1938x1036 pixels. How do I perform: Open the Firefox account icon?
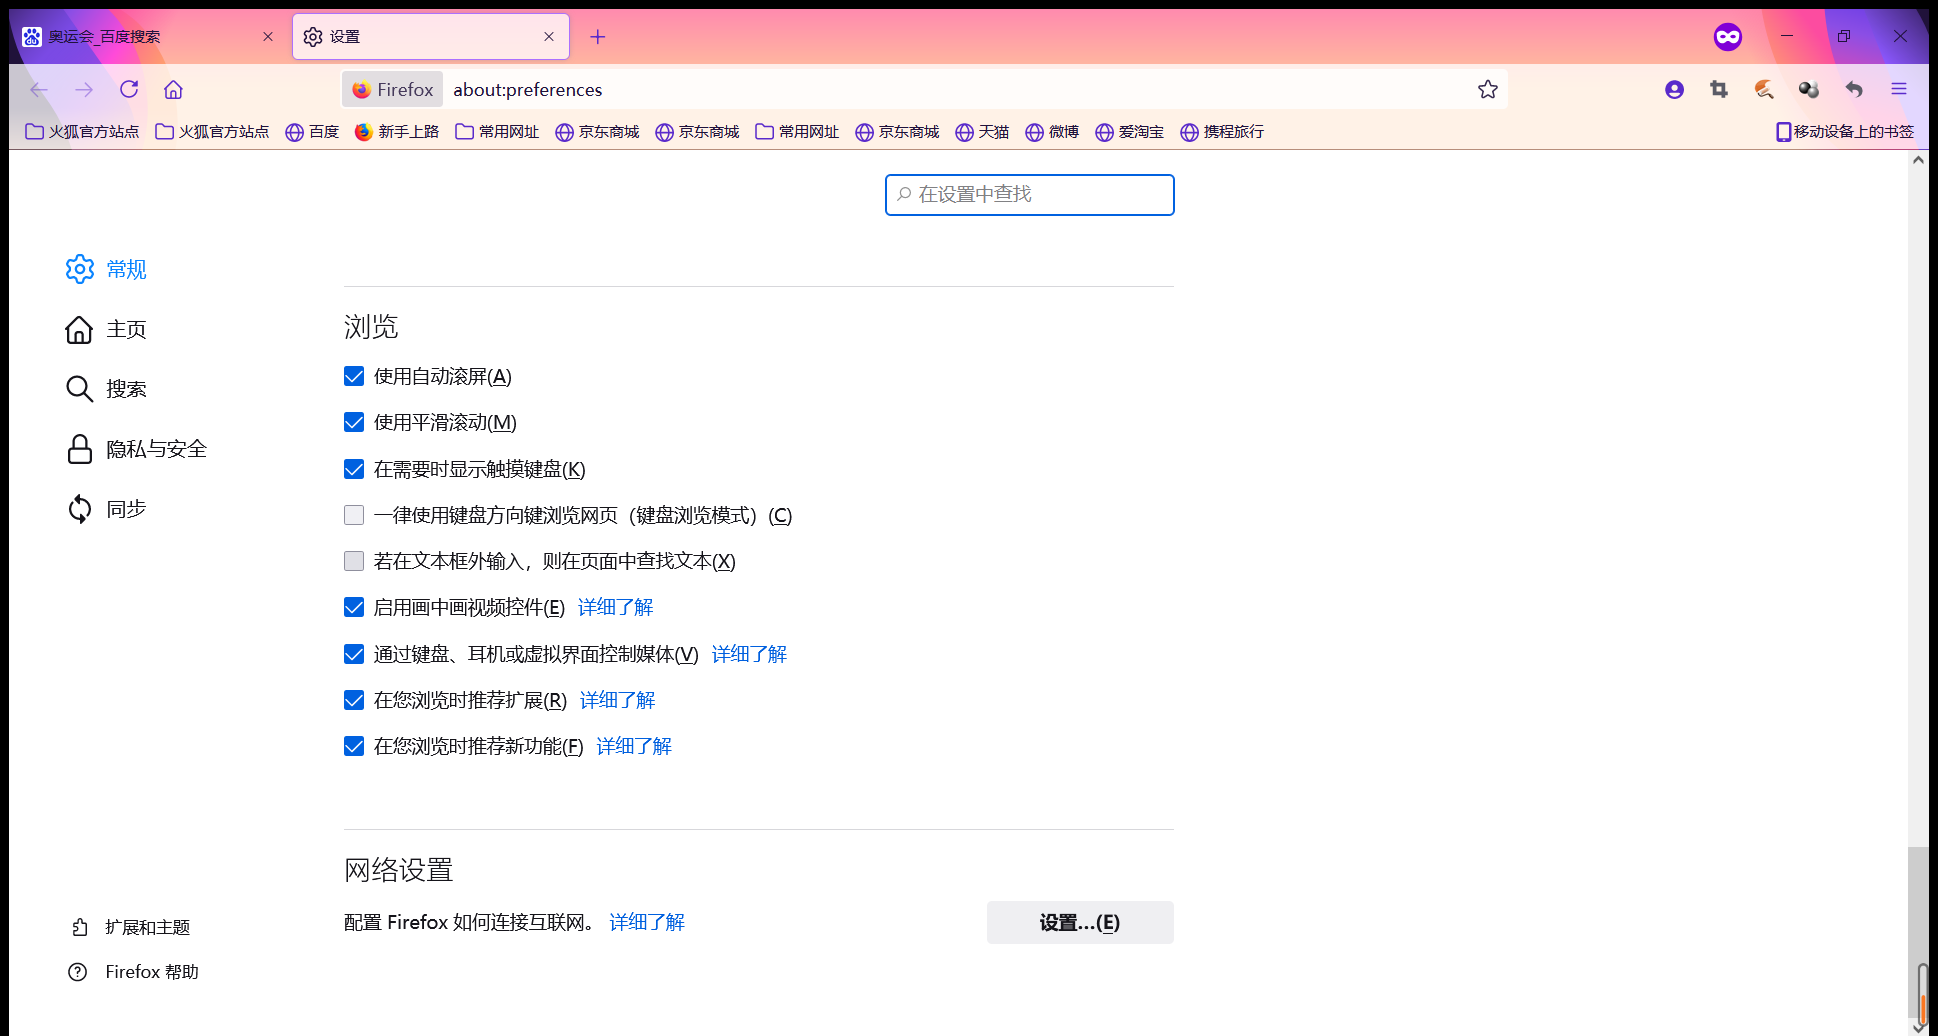(1674, 89)
